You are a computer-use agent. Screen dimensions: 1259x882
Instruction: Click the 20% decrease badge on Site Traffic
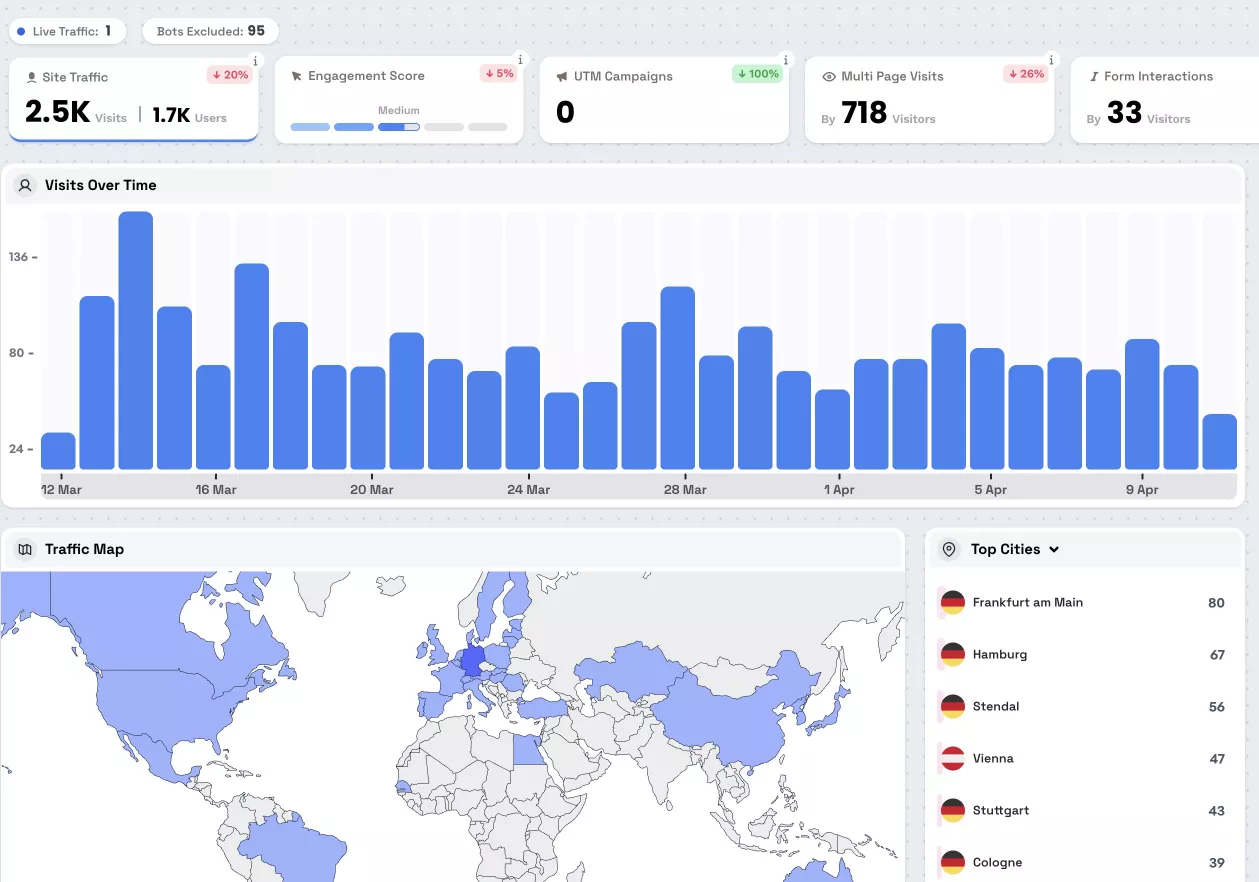(229, 75)
